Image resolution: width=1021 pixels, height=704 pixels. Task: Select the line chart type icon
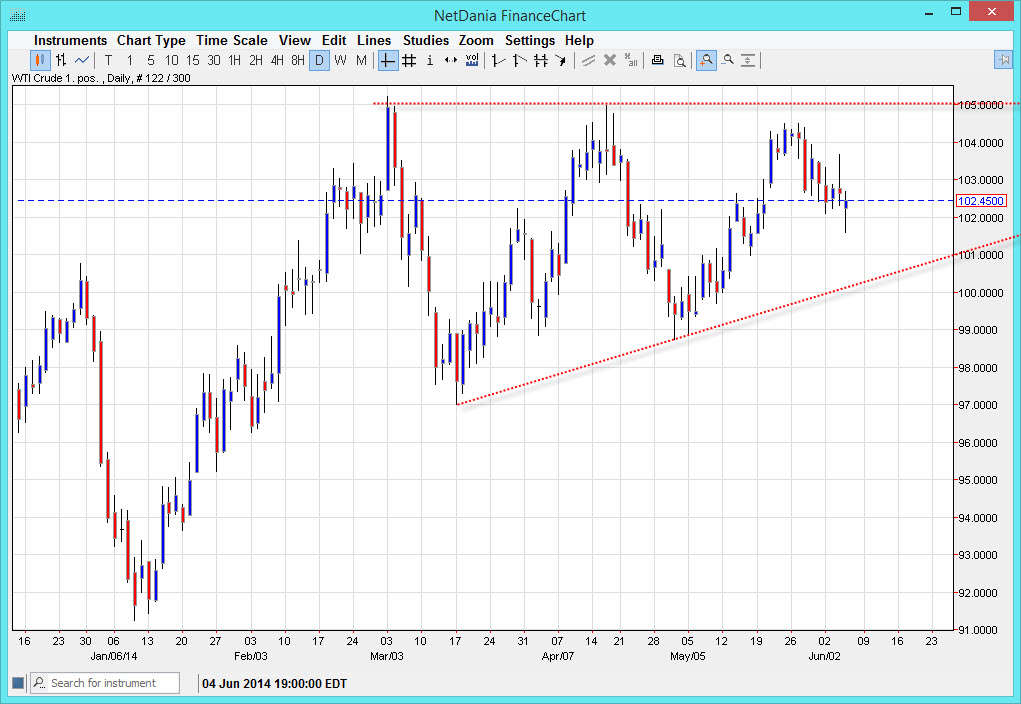point(82,60)
